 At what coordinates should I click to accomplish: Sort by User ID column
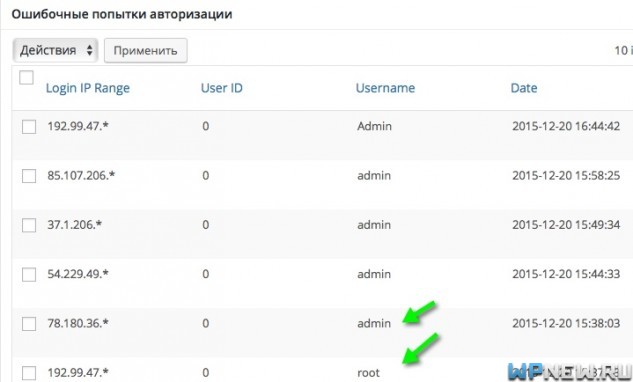(x=222, y=88)
